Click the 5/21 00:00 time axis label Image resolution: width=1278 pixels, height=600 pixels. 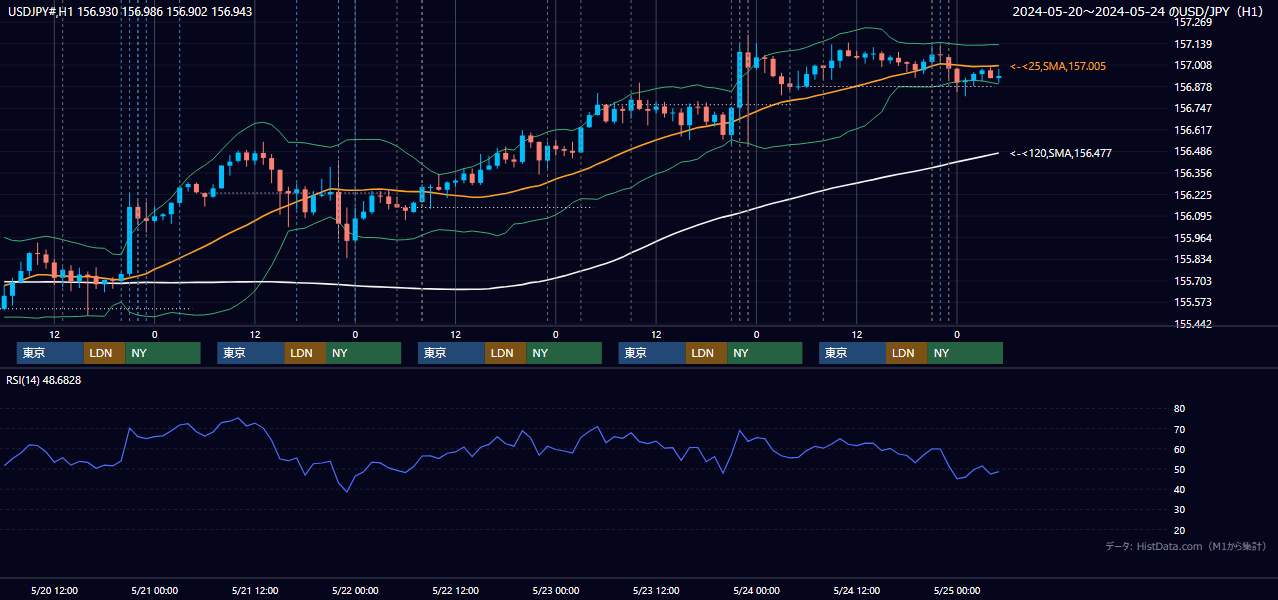click(x=154, y=590)
